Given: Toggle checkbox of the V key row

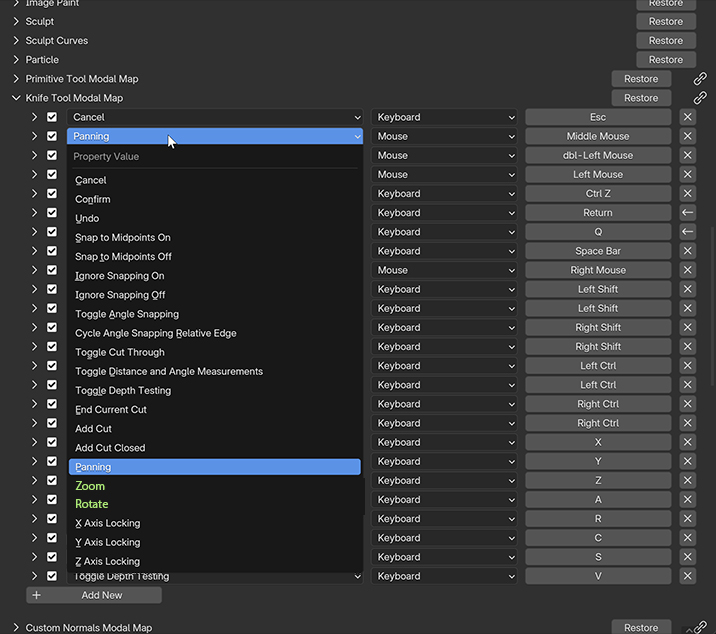Looking at the screenshot, I should [52, 576].
